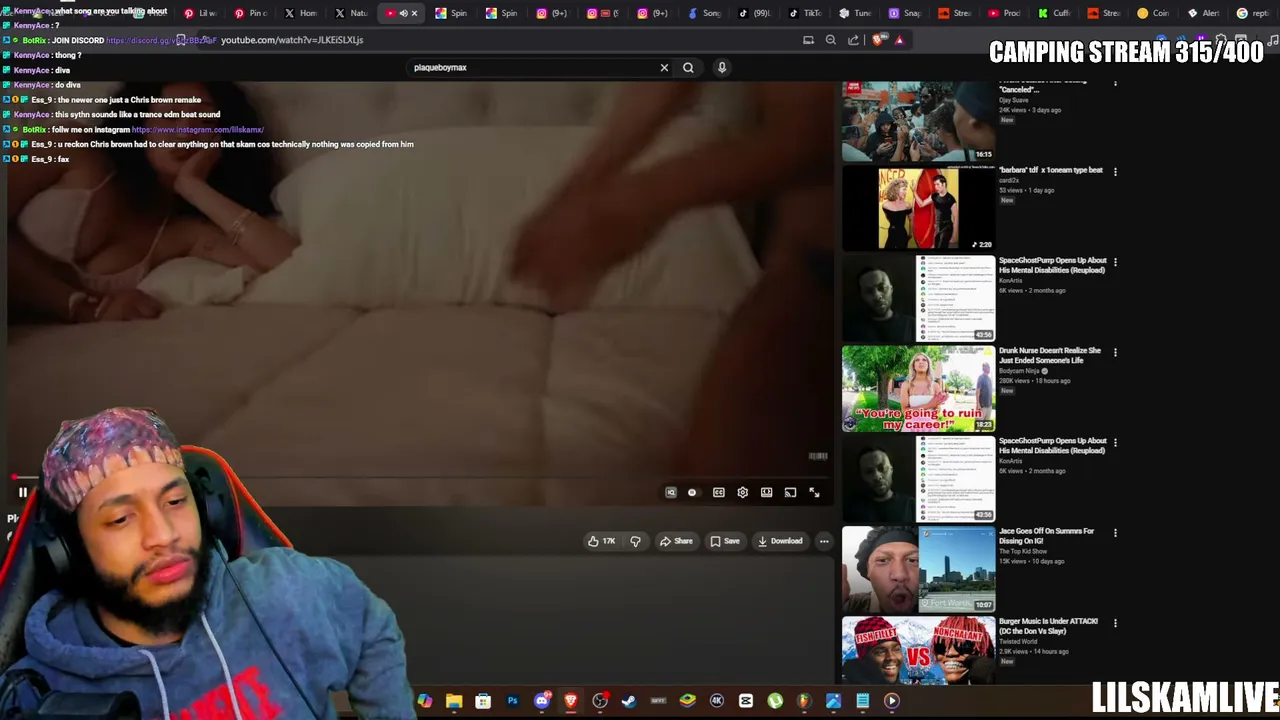Open thumbnail of Burger Music video
1280x720 pixels.
pos(918,651)
